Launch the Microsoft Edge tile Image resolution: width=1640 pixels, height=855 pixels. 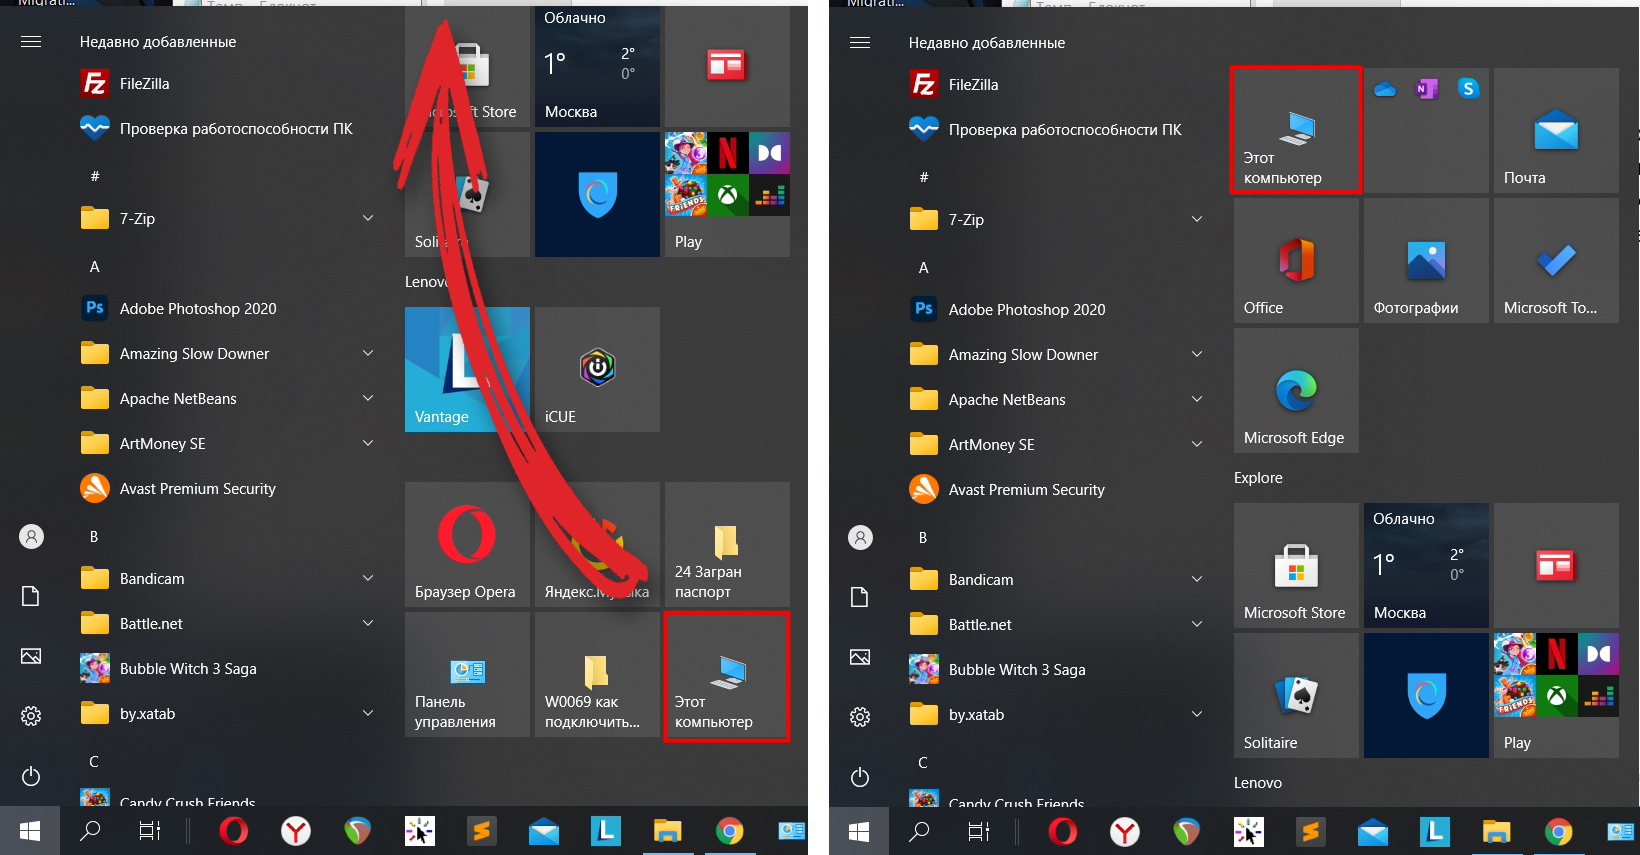[x=1296, y=390]
